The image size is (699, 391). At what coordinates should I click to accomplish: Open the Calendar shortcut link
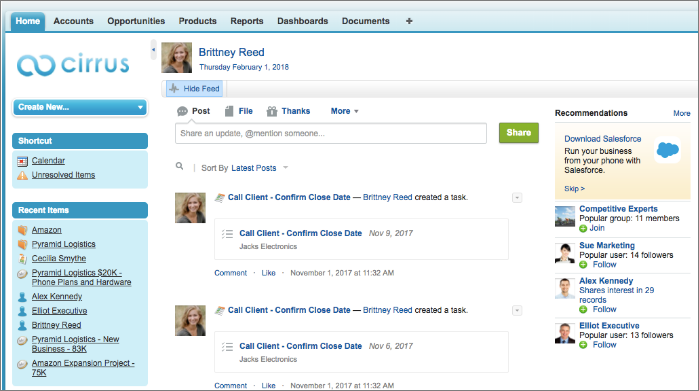click(48, 161)
